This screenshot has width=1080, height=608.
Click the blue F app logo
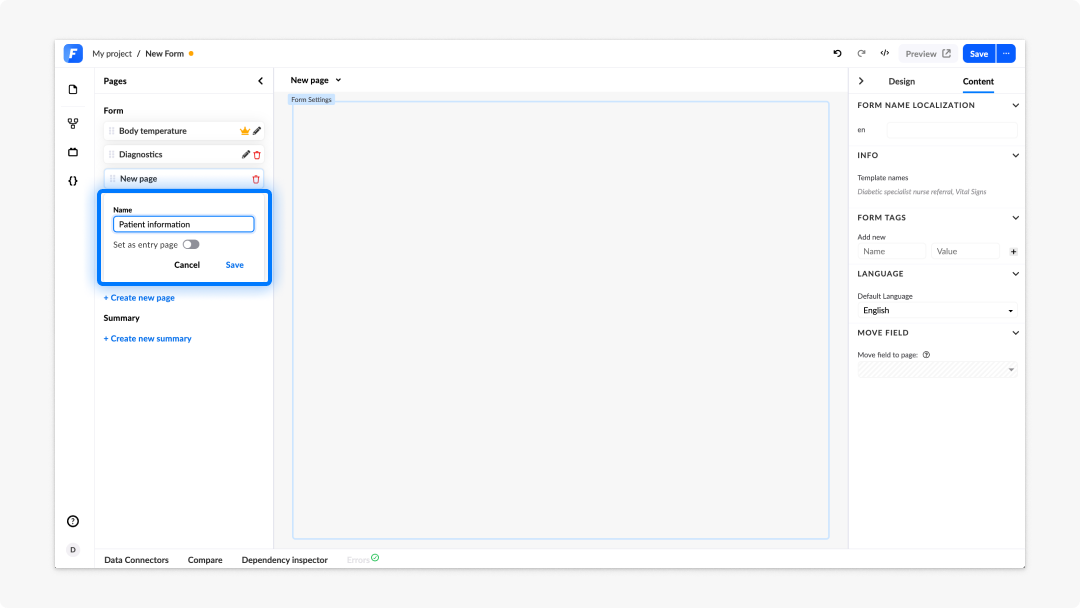73,53
